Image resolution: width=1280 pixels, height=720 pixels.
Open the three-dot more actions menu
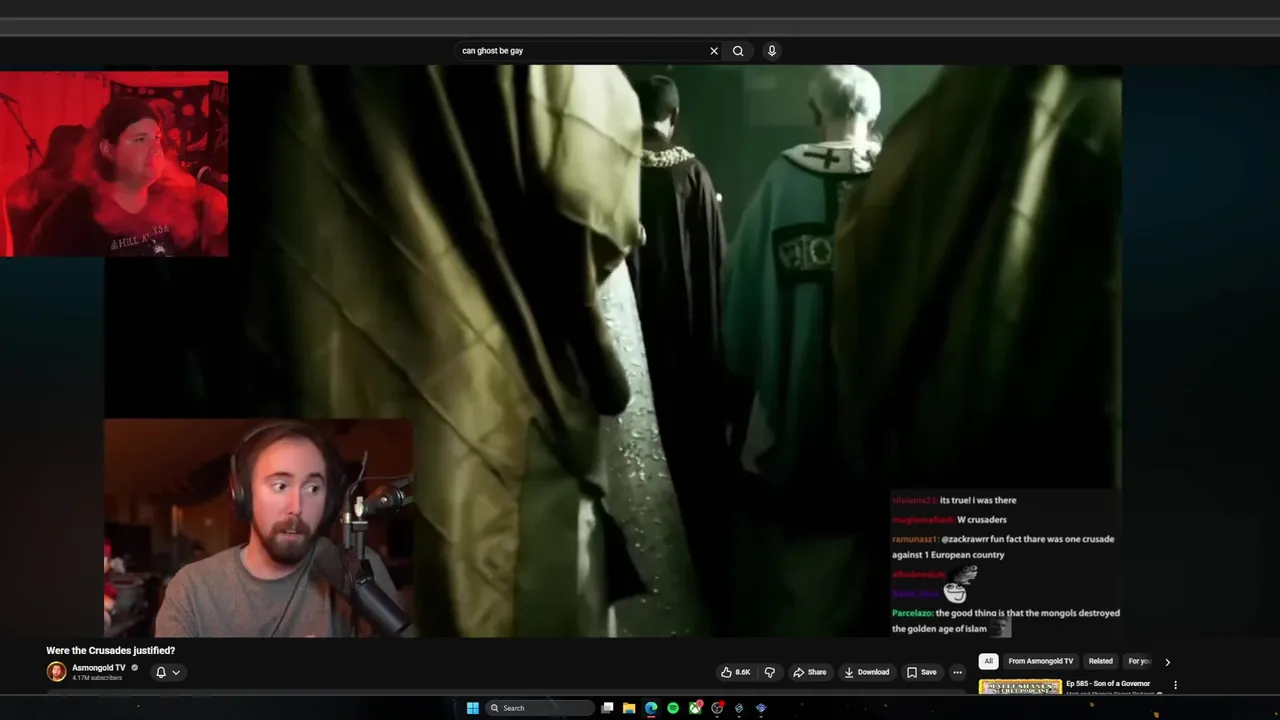tap(957, 672)
